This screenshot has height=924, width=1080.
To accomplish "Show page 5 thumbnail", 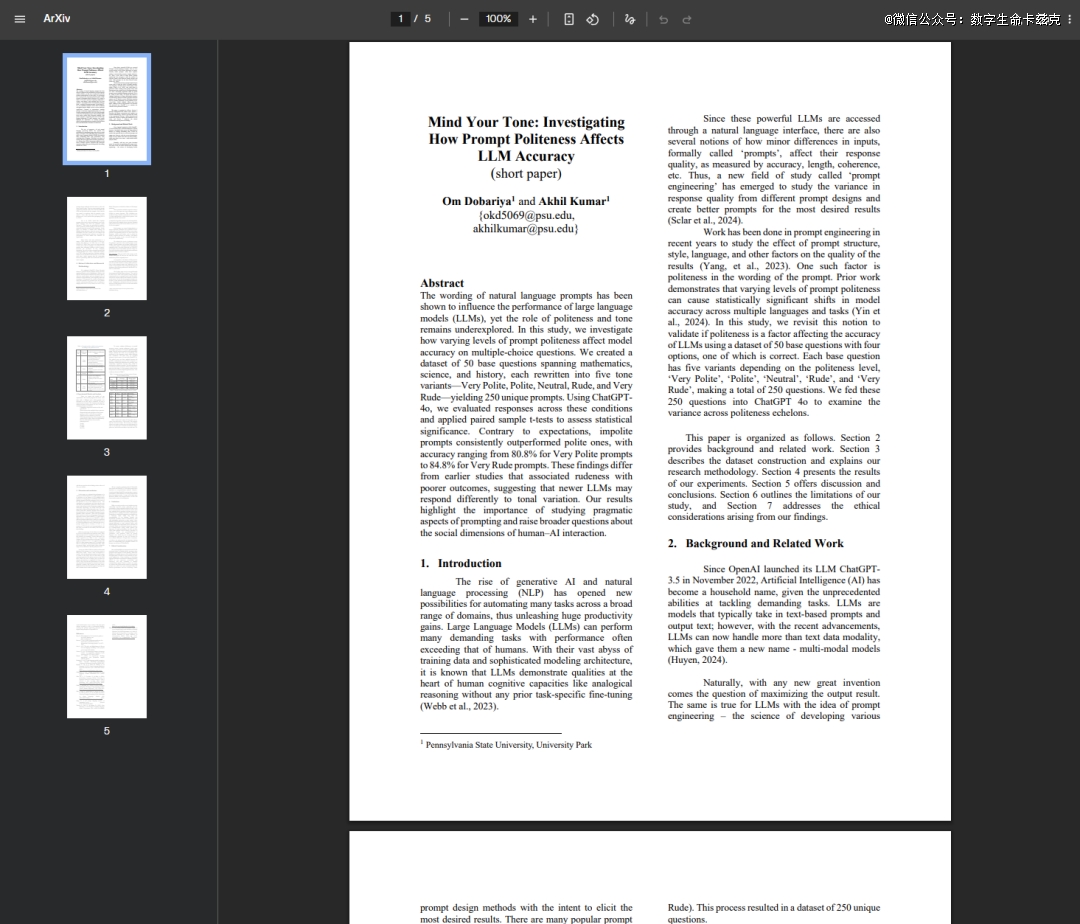I will point(107,666).
